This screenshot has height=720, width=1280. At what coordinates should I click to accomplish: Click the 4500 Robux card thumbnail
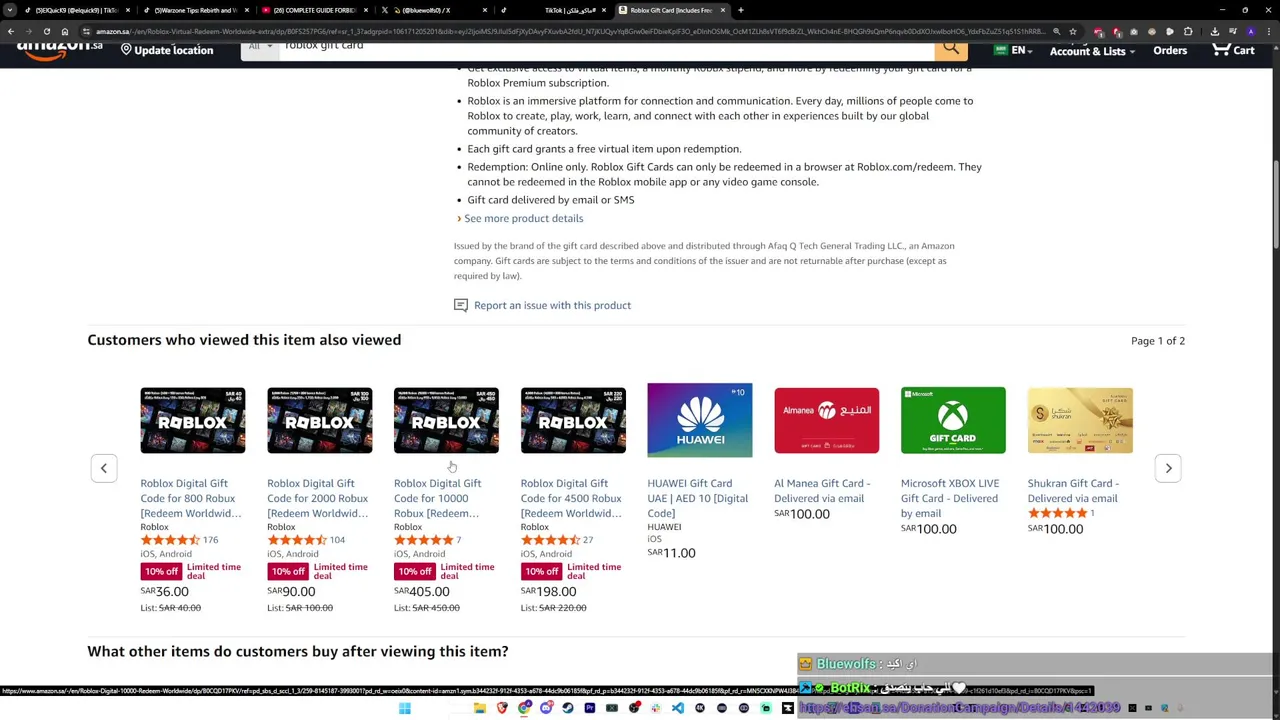coord(573,420)
